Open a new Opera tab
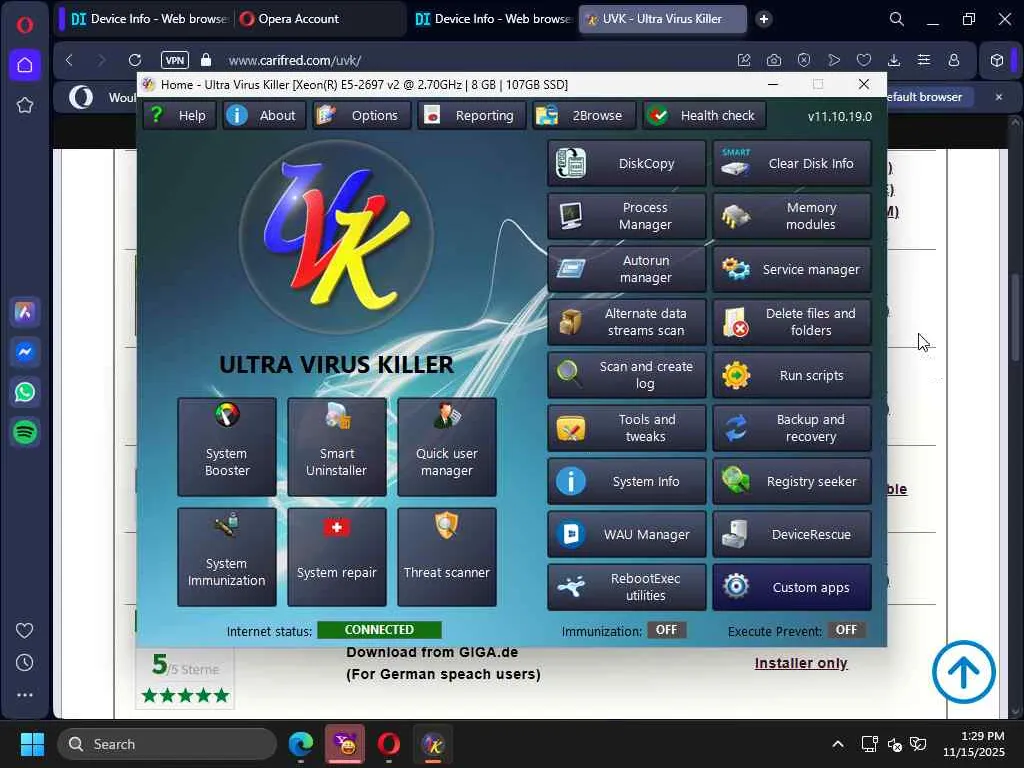 [763, 19]
